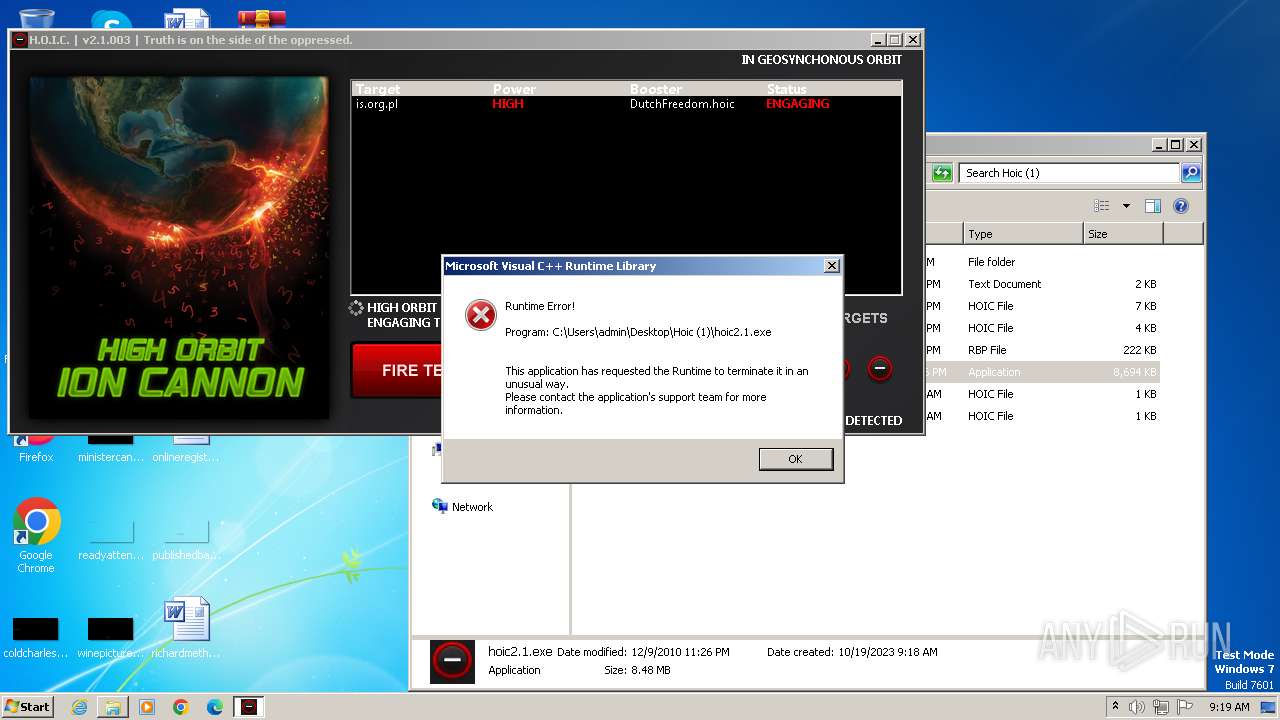Click the hoic2.1.exe details pane icon

tap(452, 661)
